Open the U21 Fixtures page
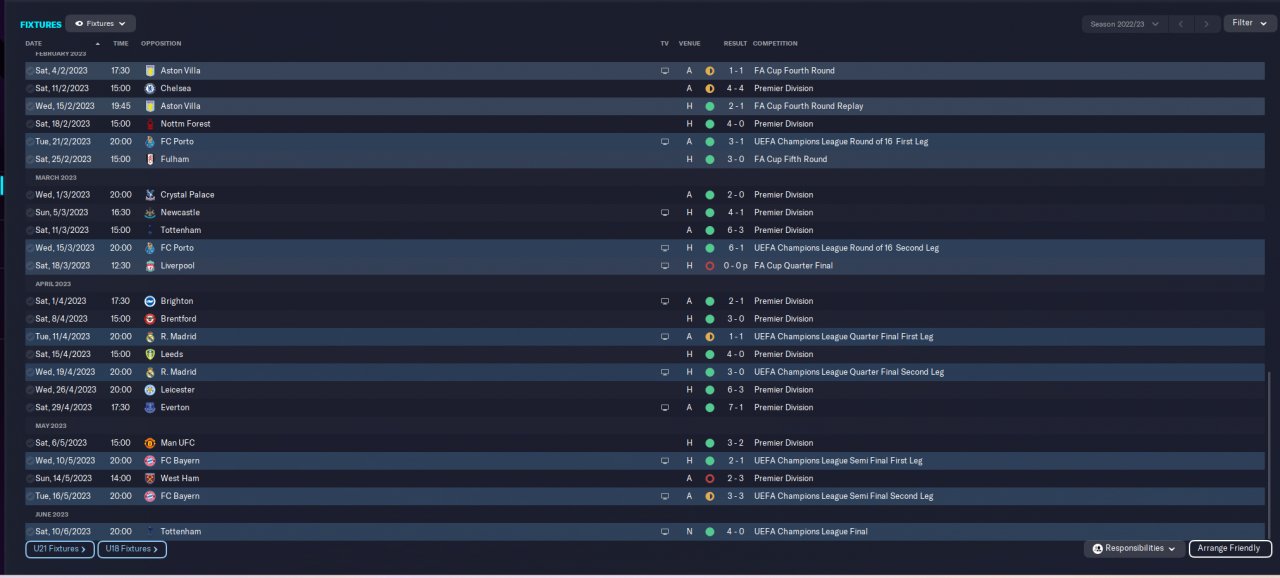Image resolution: width=1280 pixels, height=578 pixels. point(60,549)
